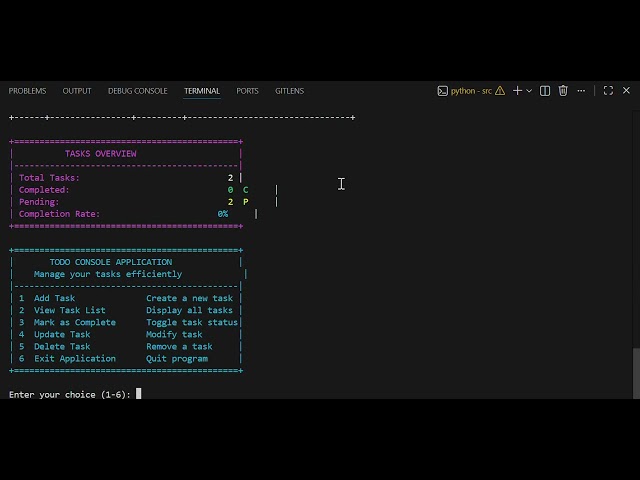The image size is (640, 480).
Task: Click the 'Exit Application' line
Action: tap(75, 358)
